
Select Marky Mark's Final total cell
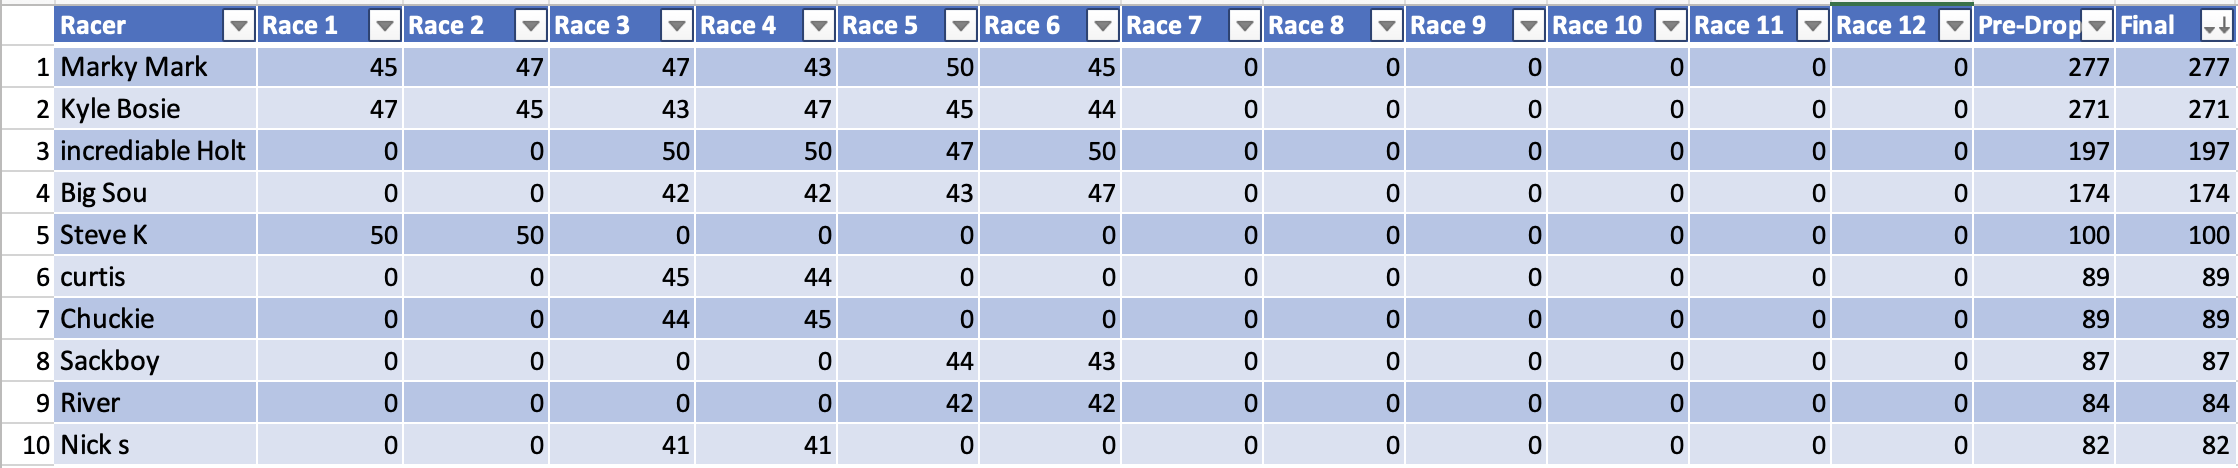coord(2175,67)
